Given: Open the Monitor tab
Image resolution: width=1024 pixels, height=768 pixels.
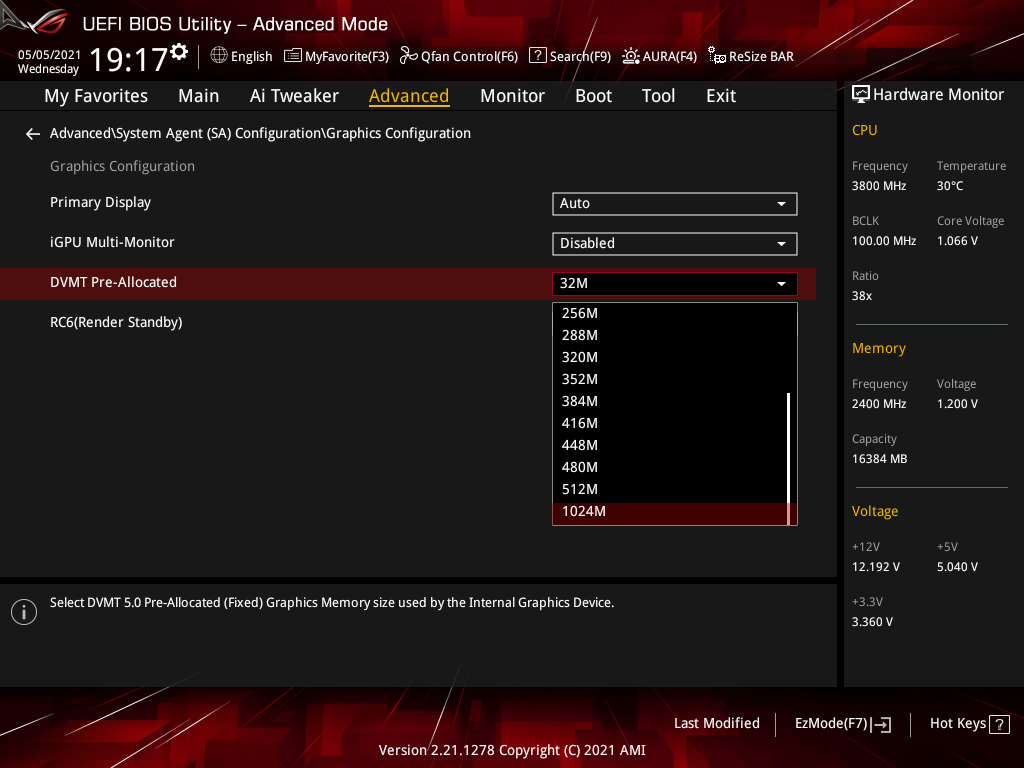Looking at the screenshot, I should pos(512,96).
